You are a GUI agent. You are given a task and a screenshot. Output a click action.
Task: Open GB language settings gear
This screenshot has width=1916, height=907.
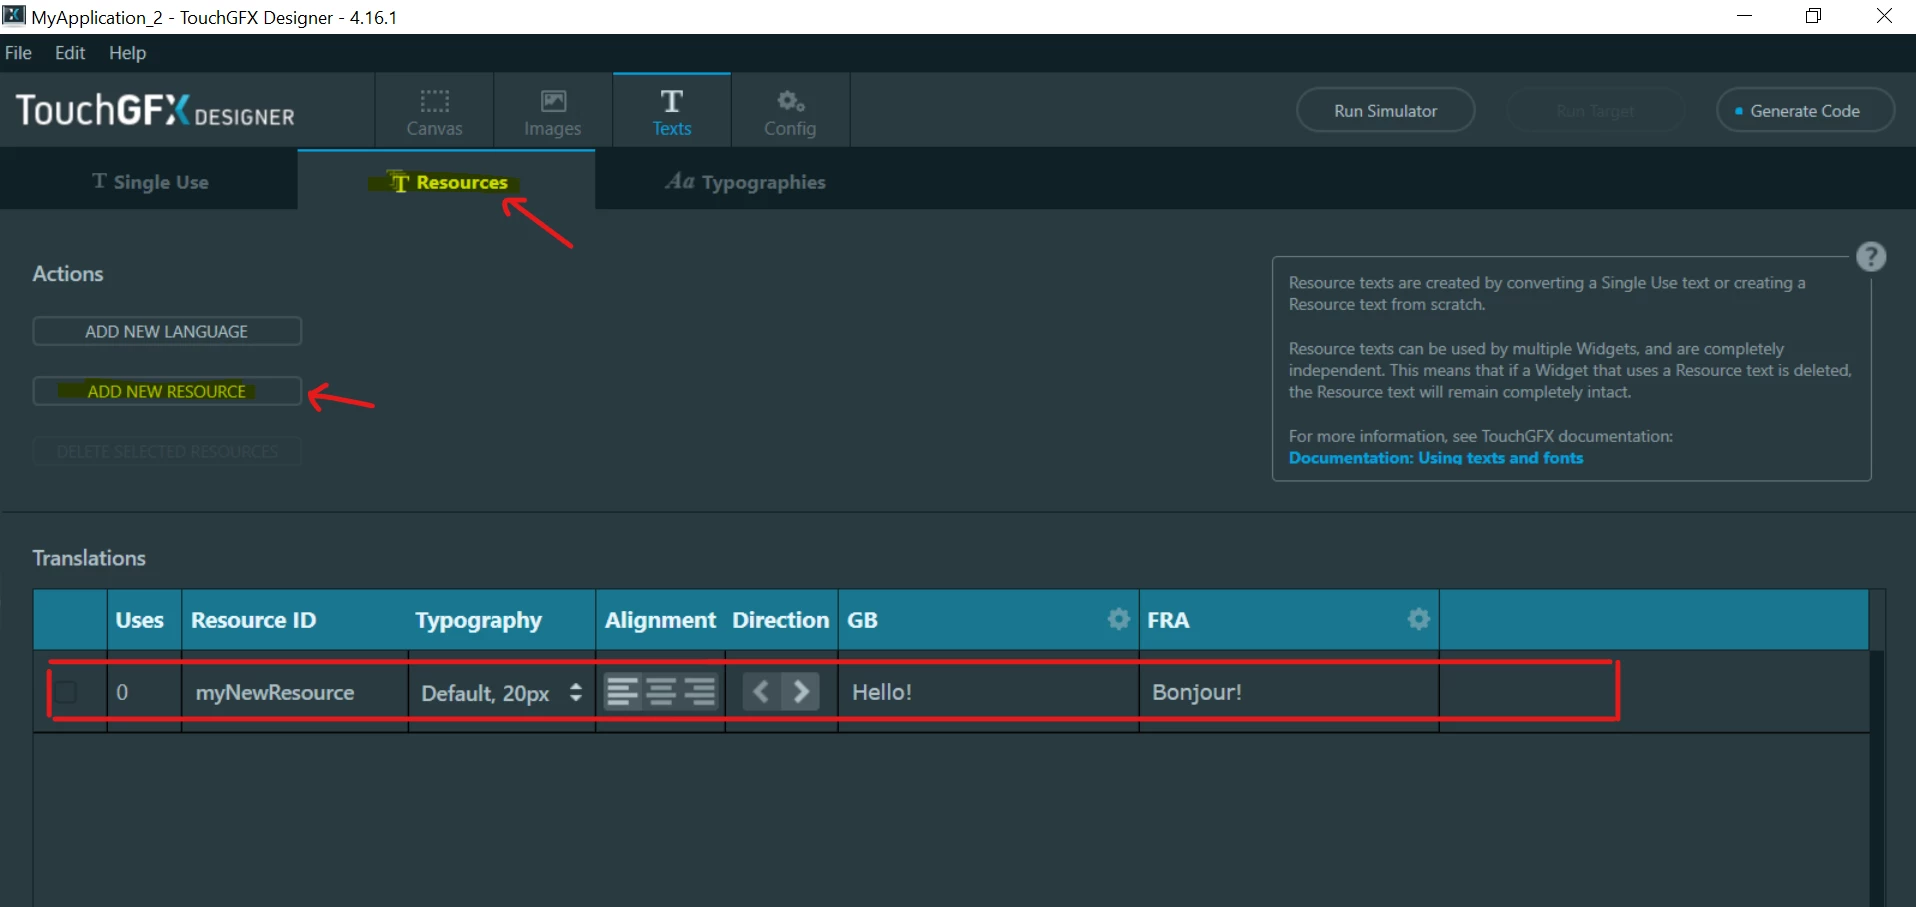[1118, 619]
